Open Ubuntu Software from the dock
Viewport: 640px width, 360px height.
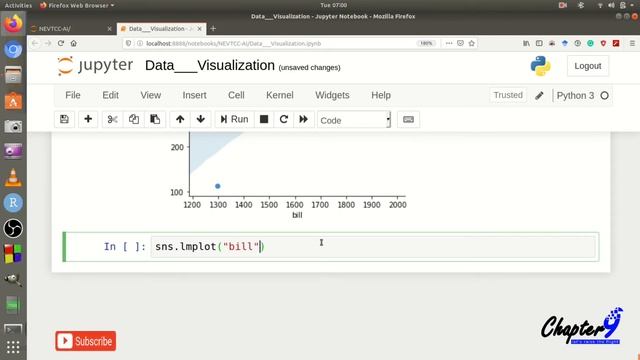(13, 101)
